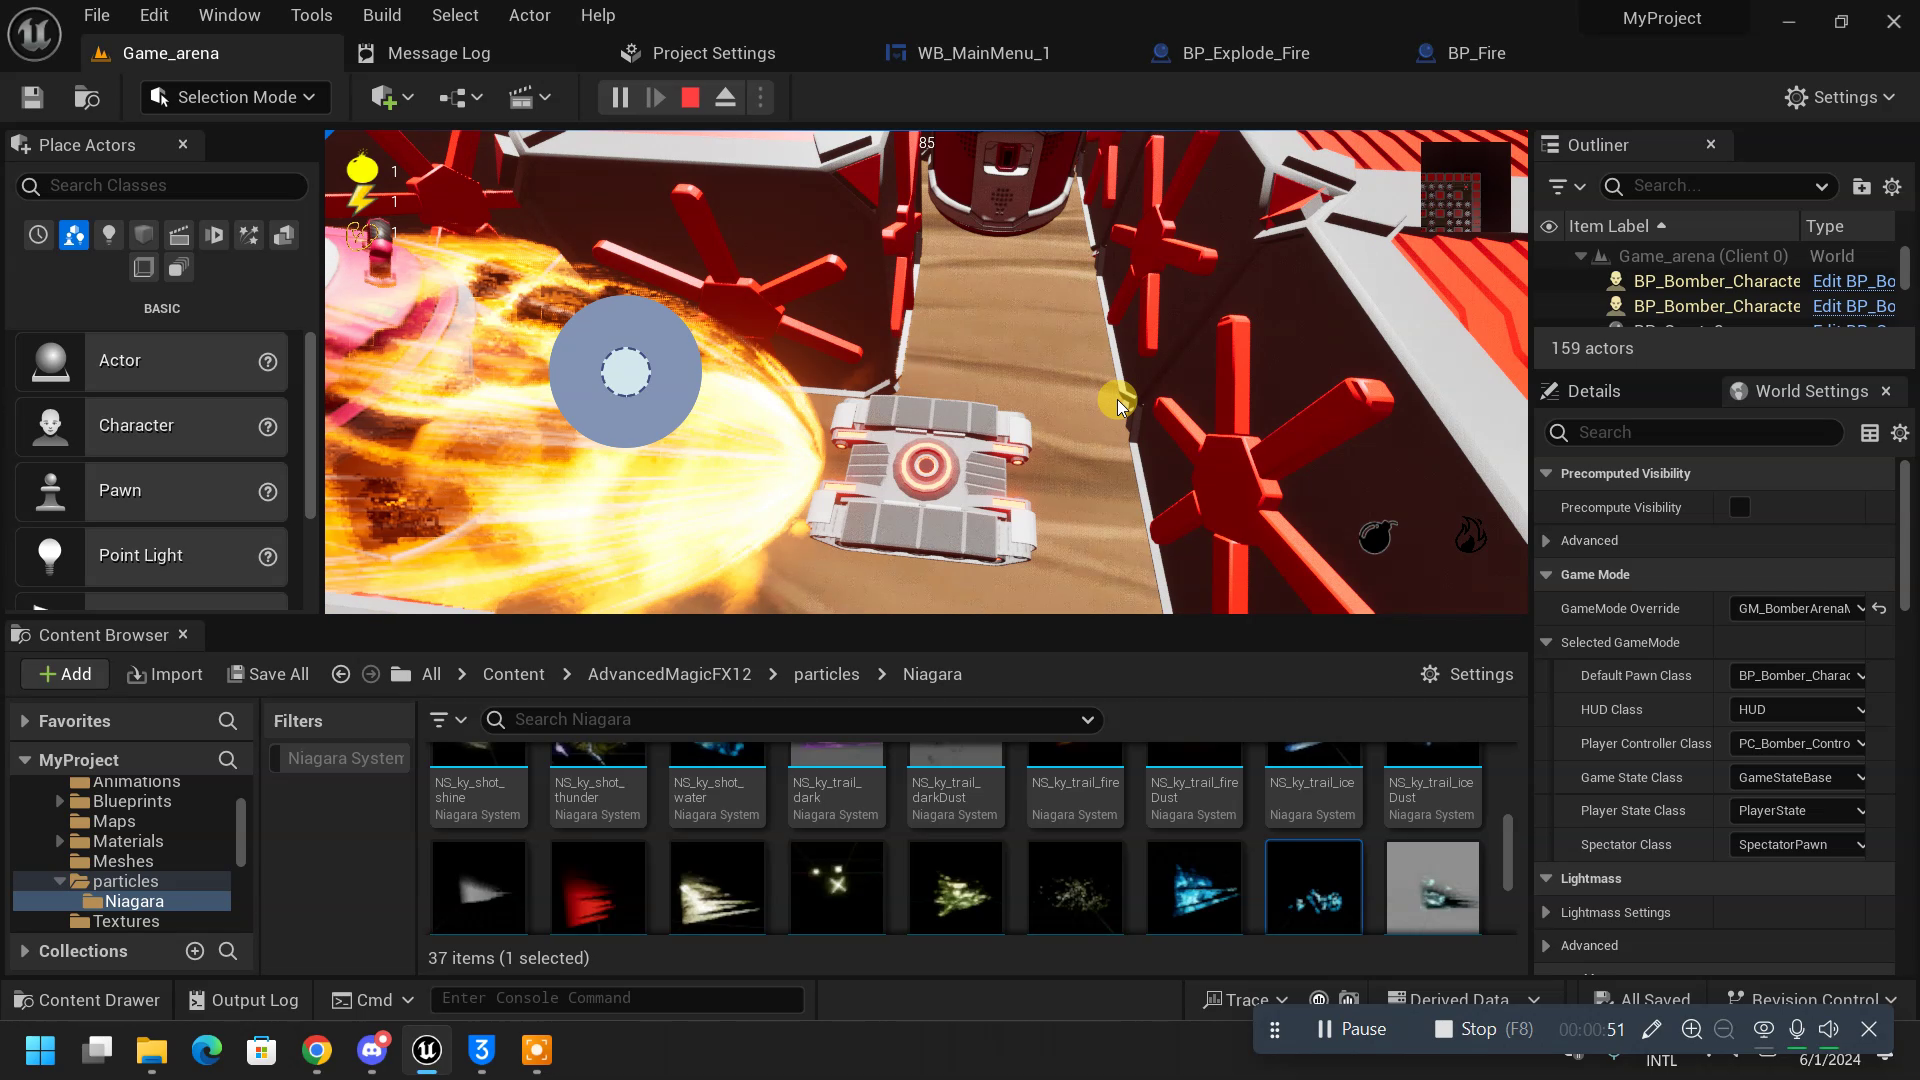Toggle the Outliner visibility eye column
Viewport: 1920px width, 1080px height.
click(x=1549, y=226)
